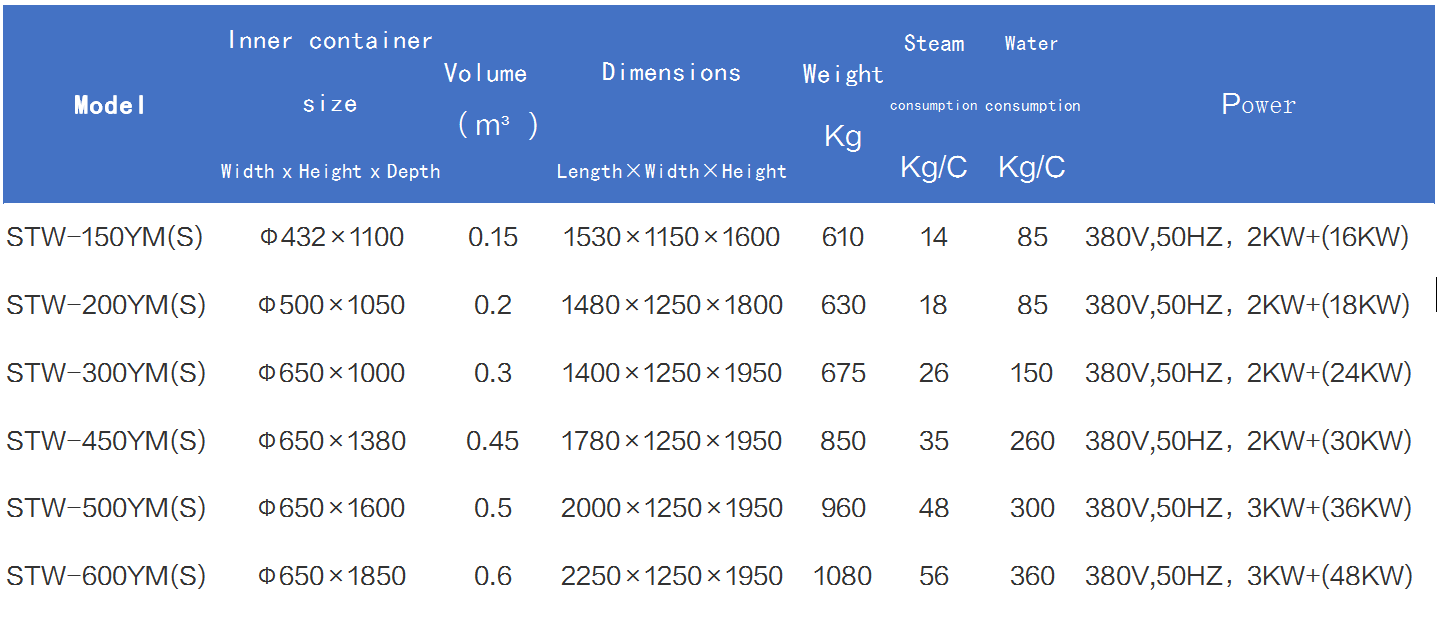Click the 380V,50HZ, 2KW+(16KW) power cell
Screen dimensions: 1437x624
click(x=1247, y=237)
